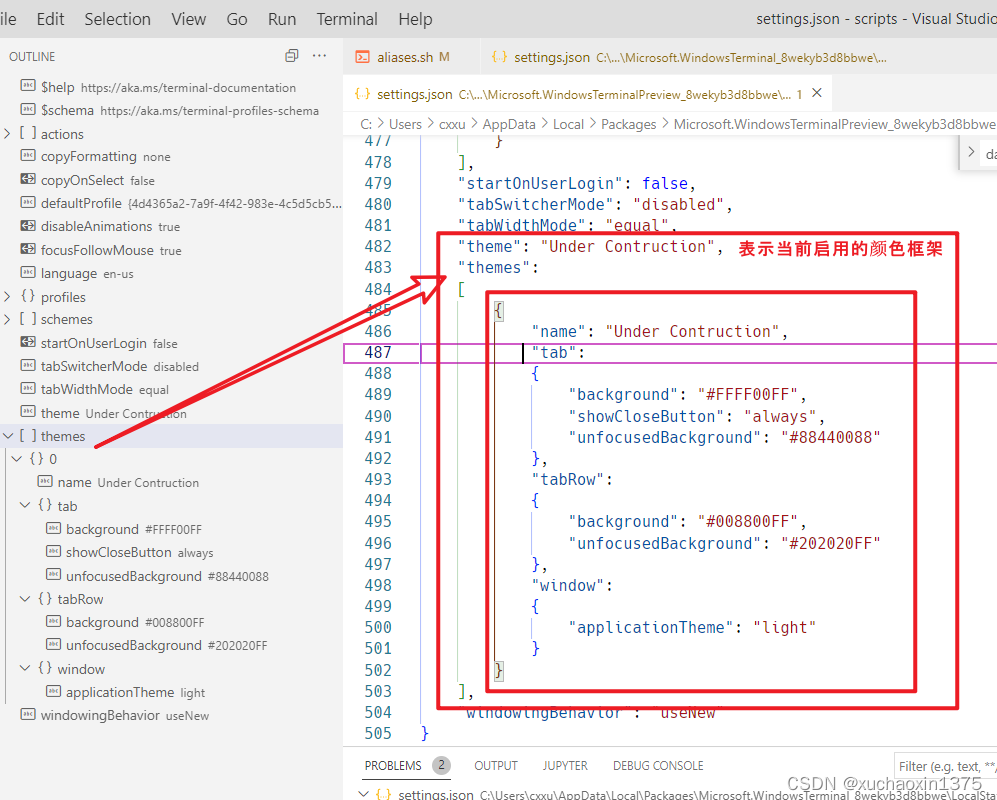Click line number 487 in gutter

[378, 352]
